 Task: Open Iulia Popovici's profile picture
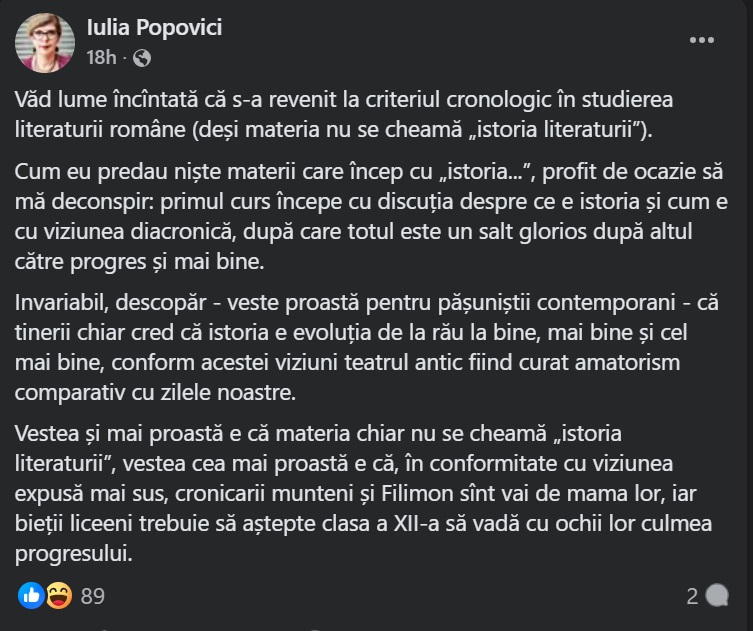pyautogui.click(x=44, y=43)
